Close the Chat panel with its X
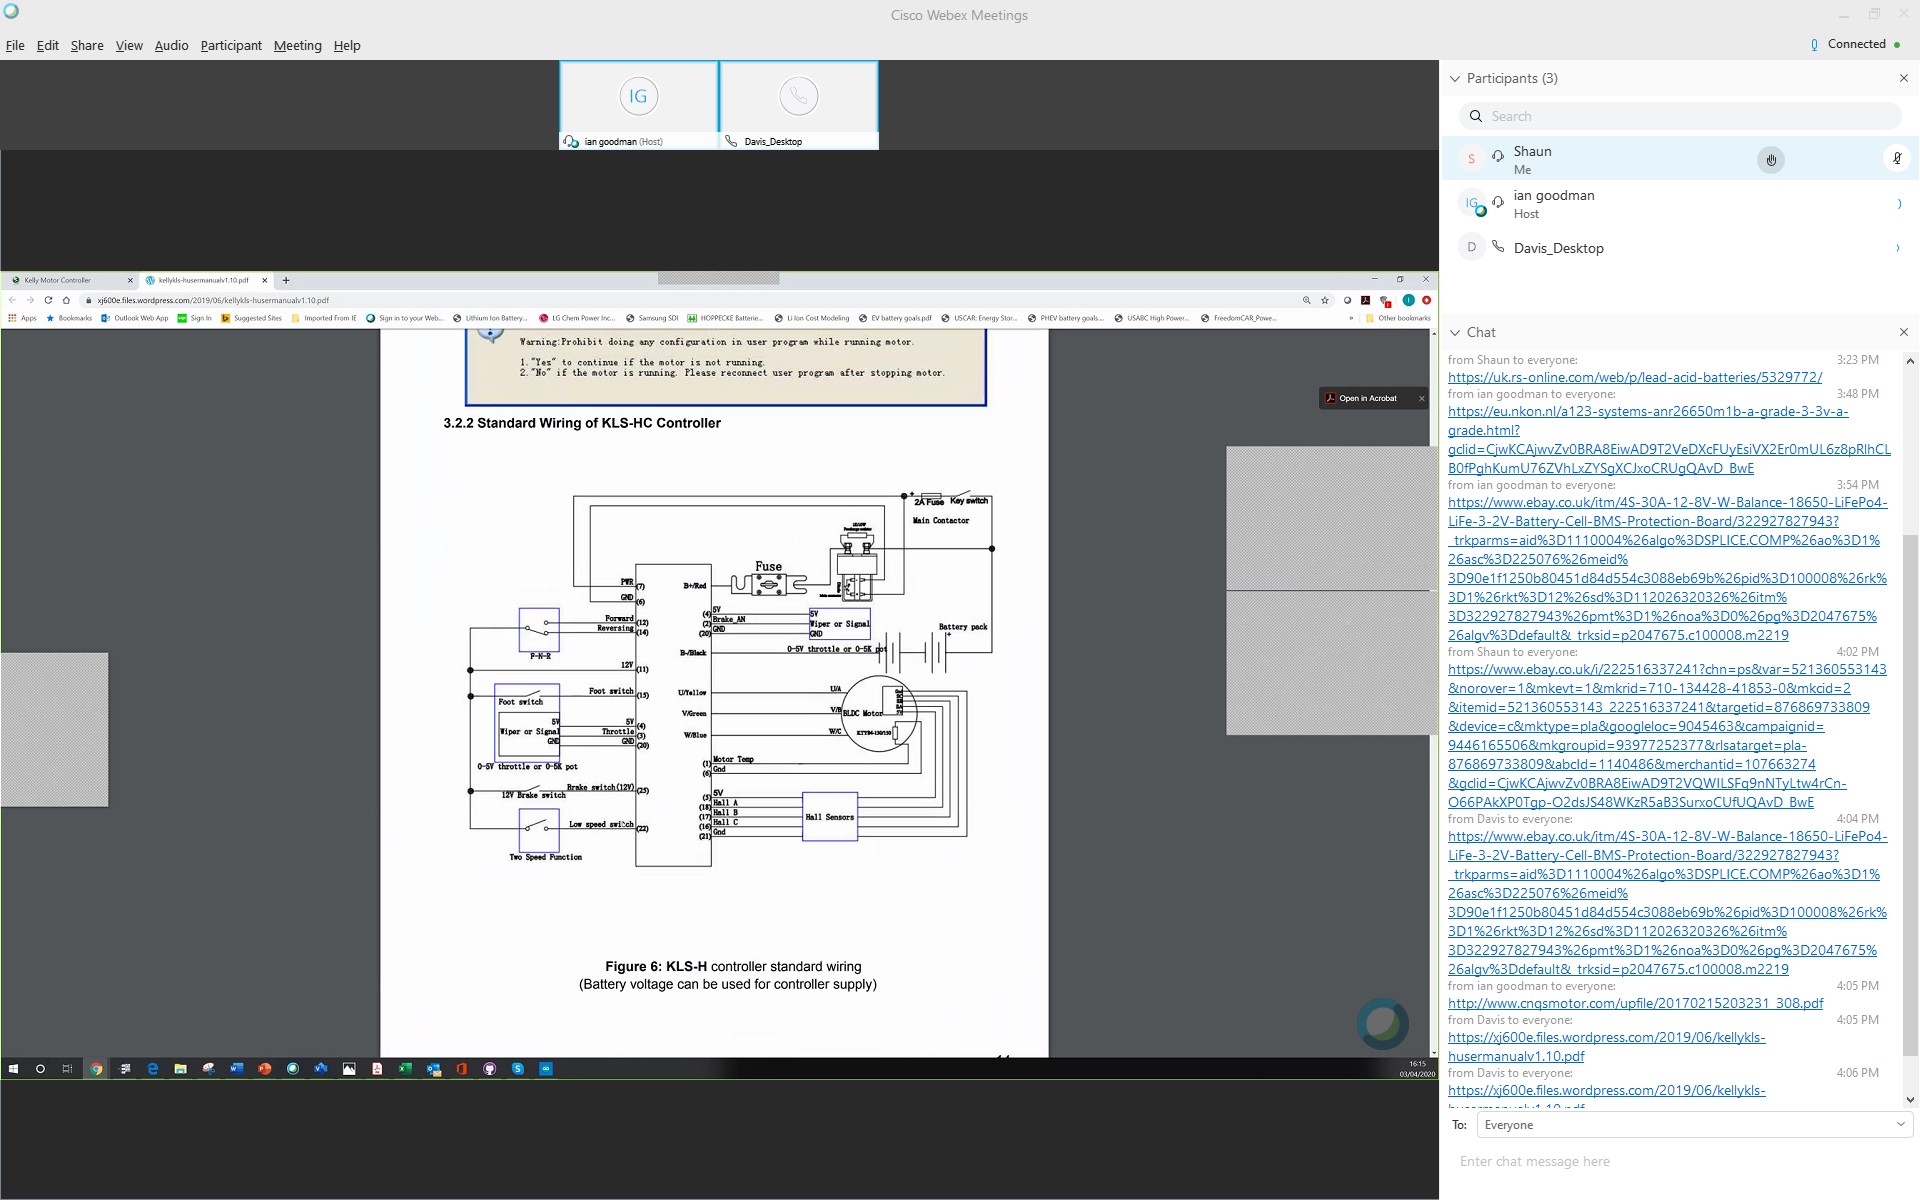Image resolution: width=1920 pixels, height=1200 pixels. click(1903, 332)
